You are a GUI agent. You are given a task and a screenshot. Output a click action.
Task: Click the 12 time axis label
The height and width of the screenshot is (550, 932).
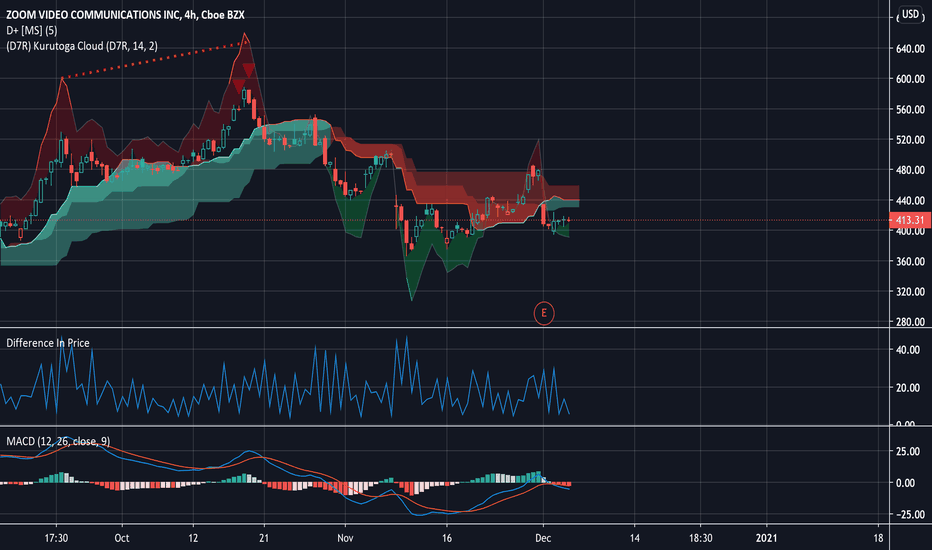(x=193, y=538)
